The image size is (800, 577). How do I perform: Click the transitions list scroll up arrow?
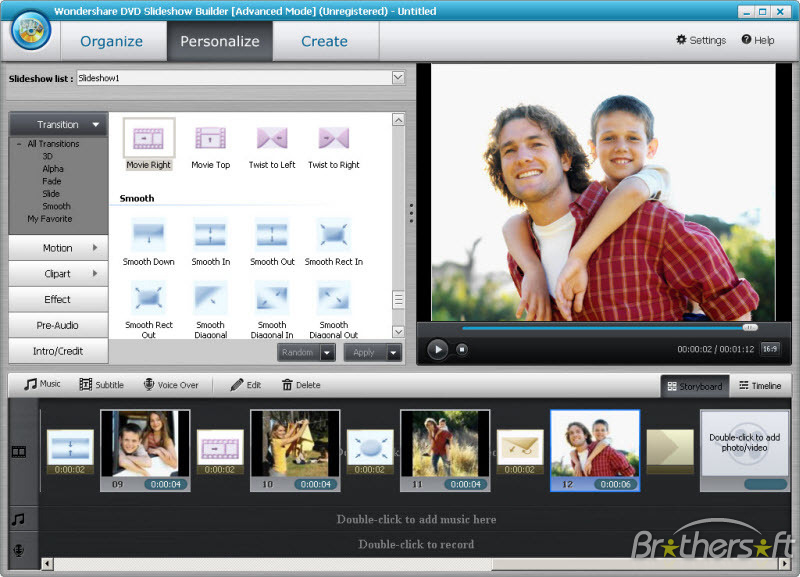tap(398, 119)
